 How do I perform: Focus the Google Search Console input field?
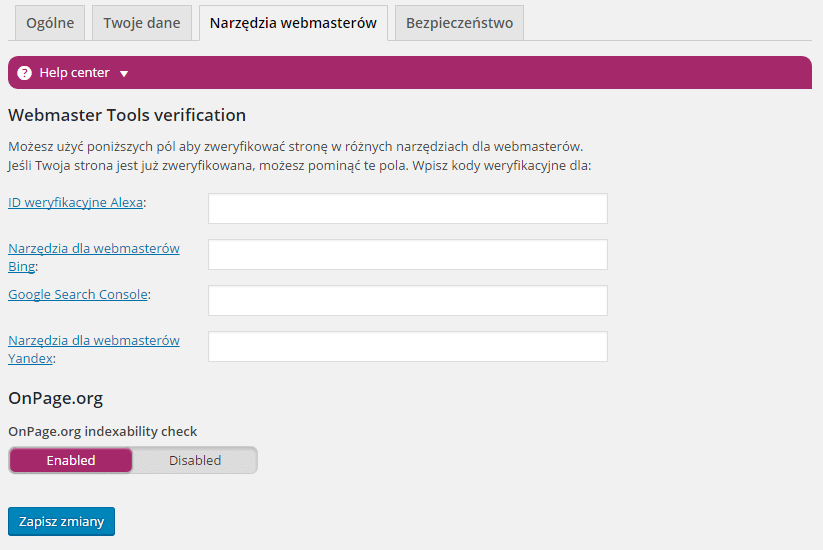pyautogui.click(x=408, y=301)
